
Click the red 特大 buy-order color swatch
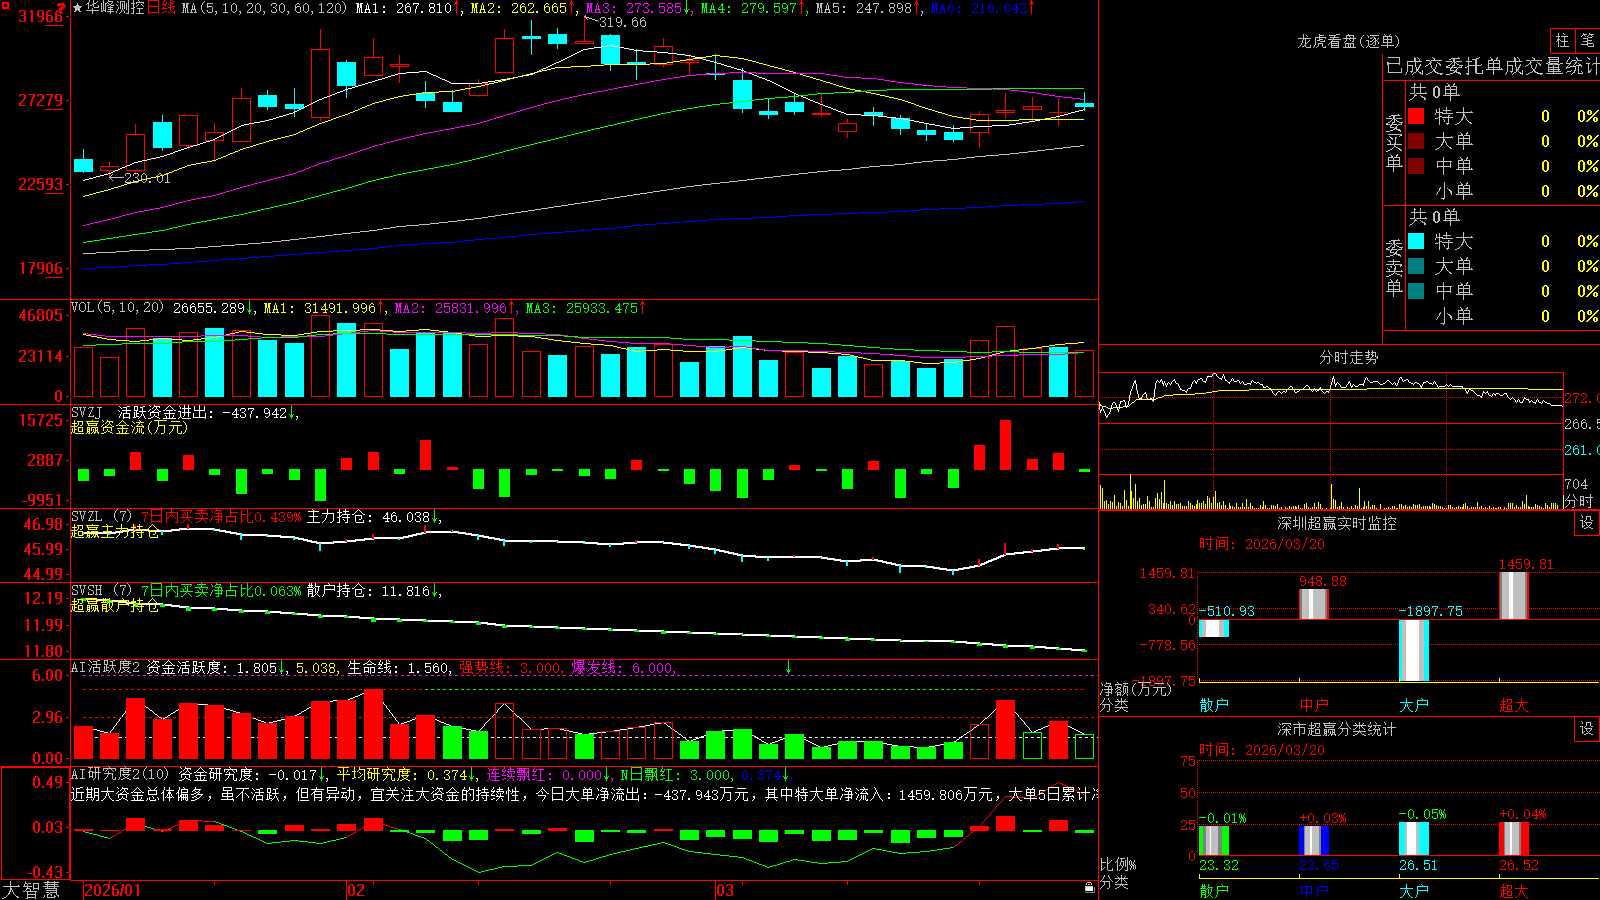coord(1416,116)
